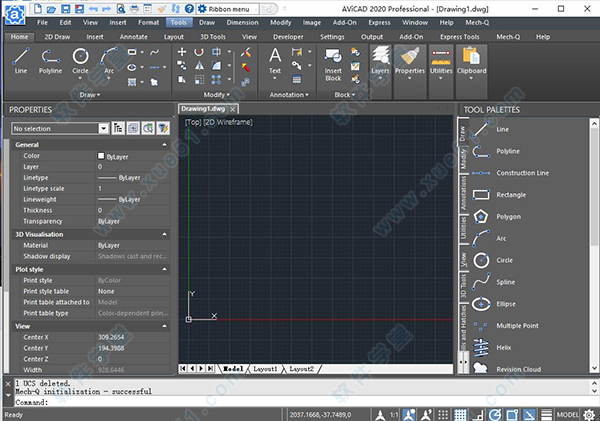Open the Ribbon menu workspace dropdown
The height and width of the screenshot is (421, 600).
(x=254, y=8)
